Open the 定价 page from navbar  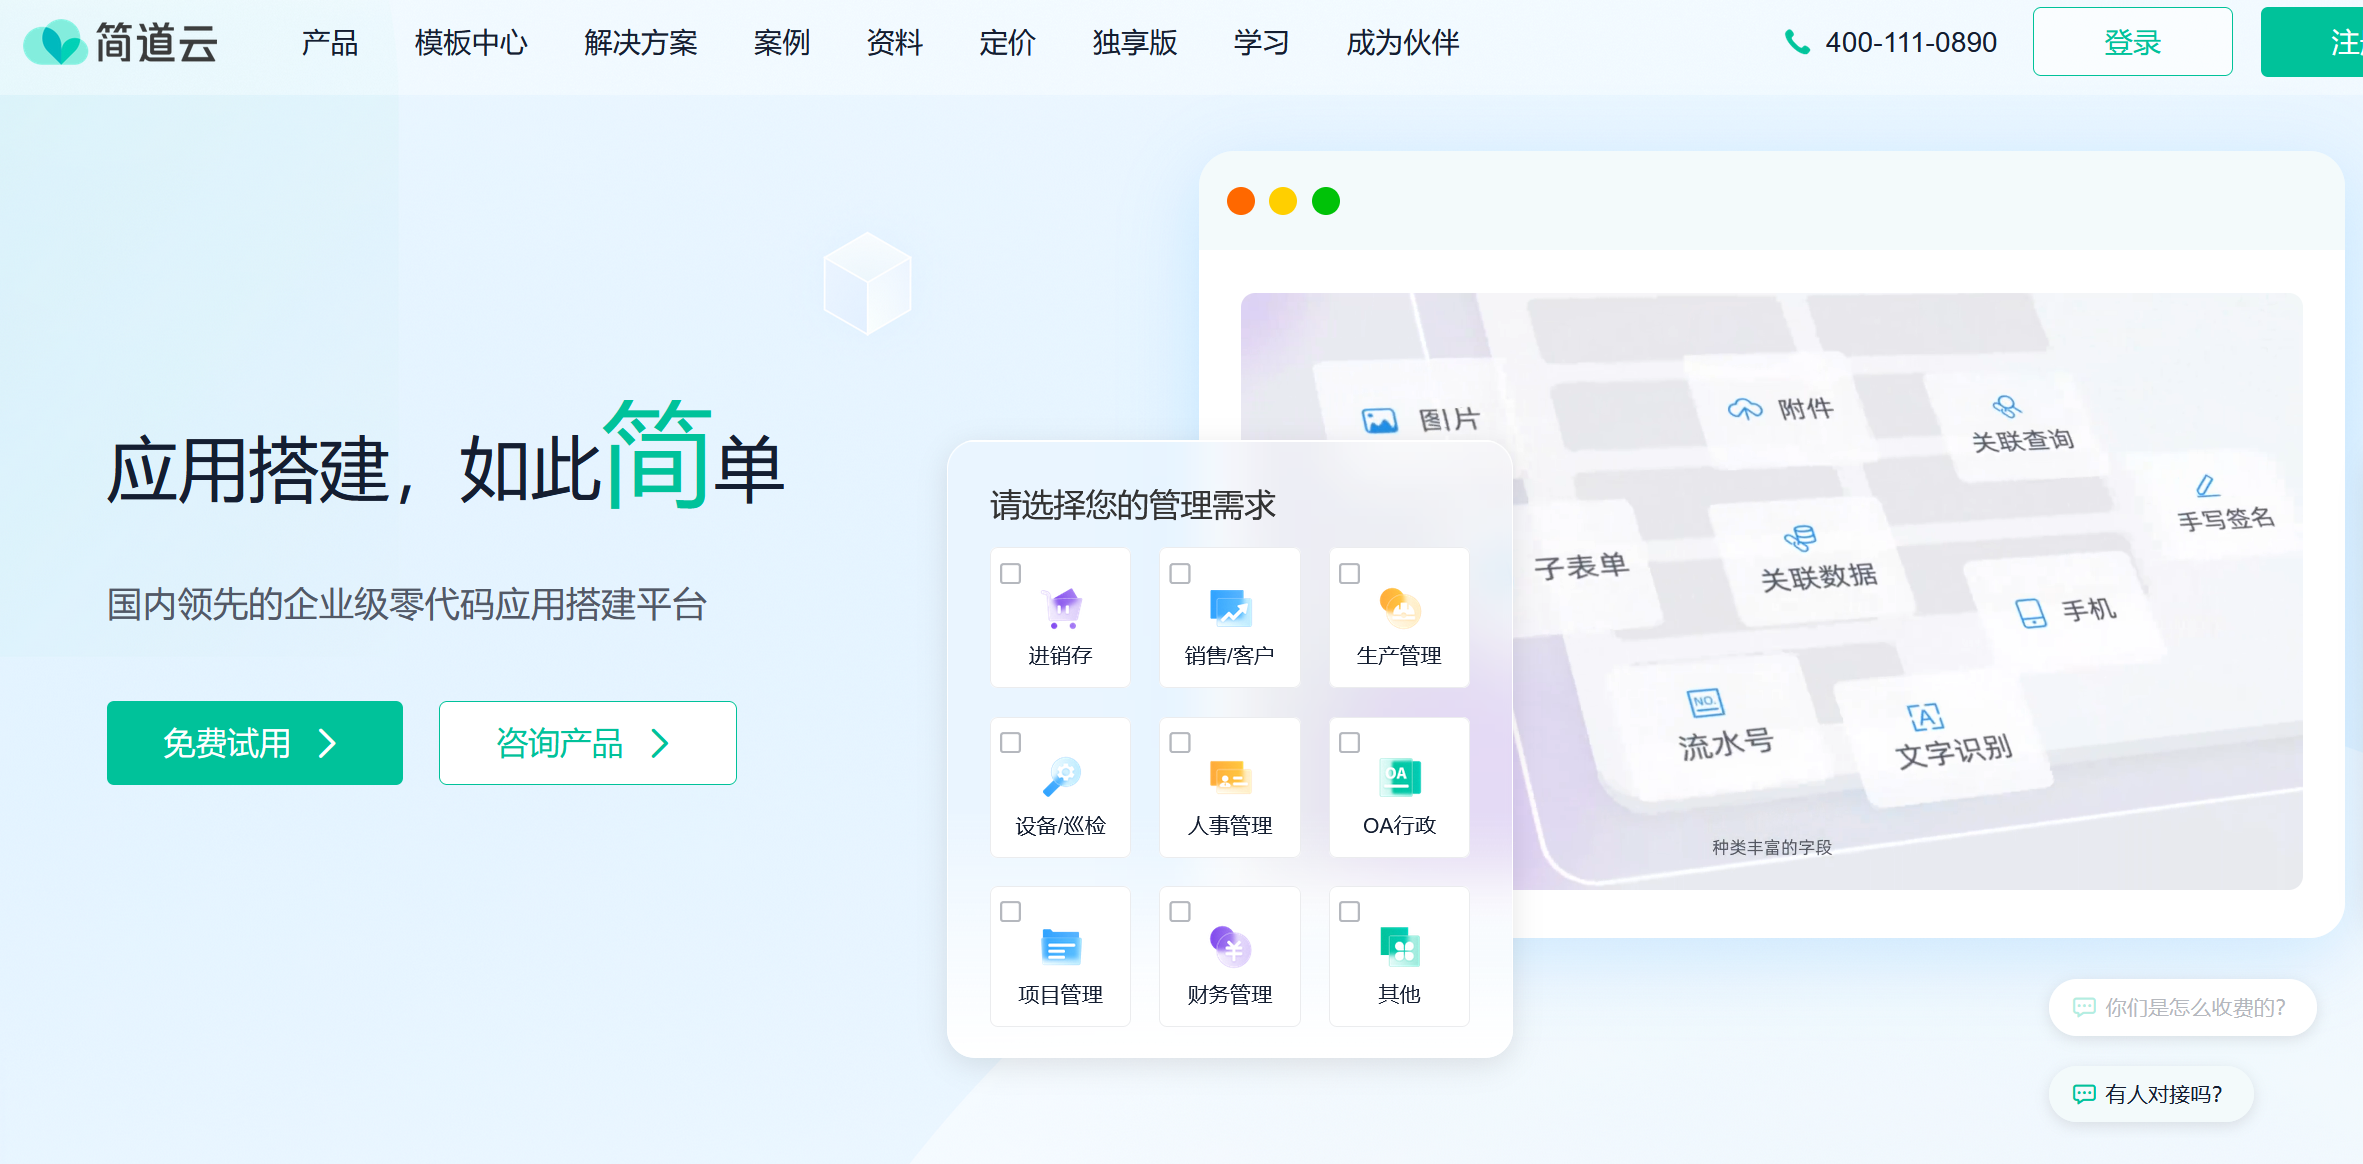pos(1007,43)
